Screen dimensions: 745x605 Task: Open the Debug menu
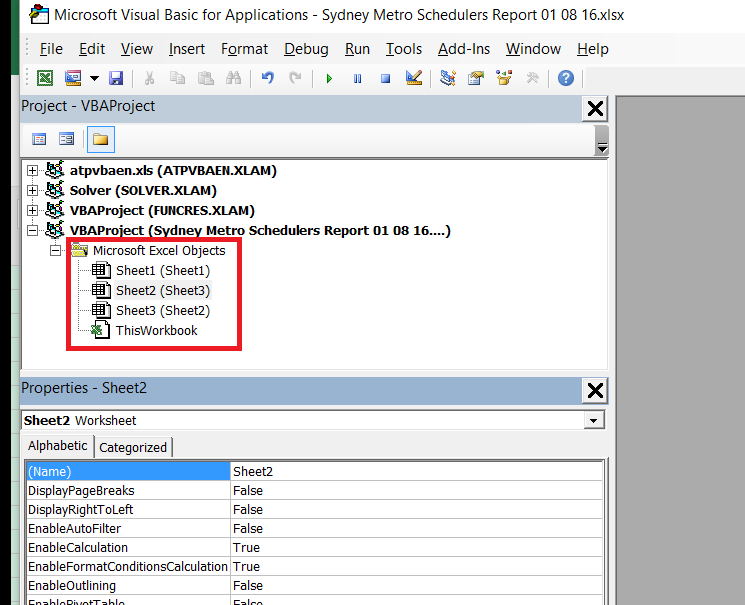point(306,49)
